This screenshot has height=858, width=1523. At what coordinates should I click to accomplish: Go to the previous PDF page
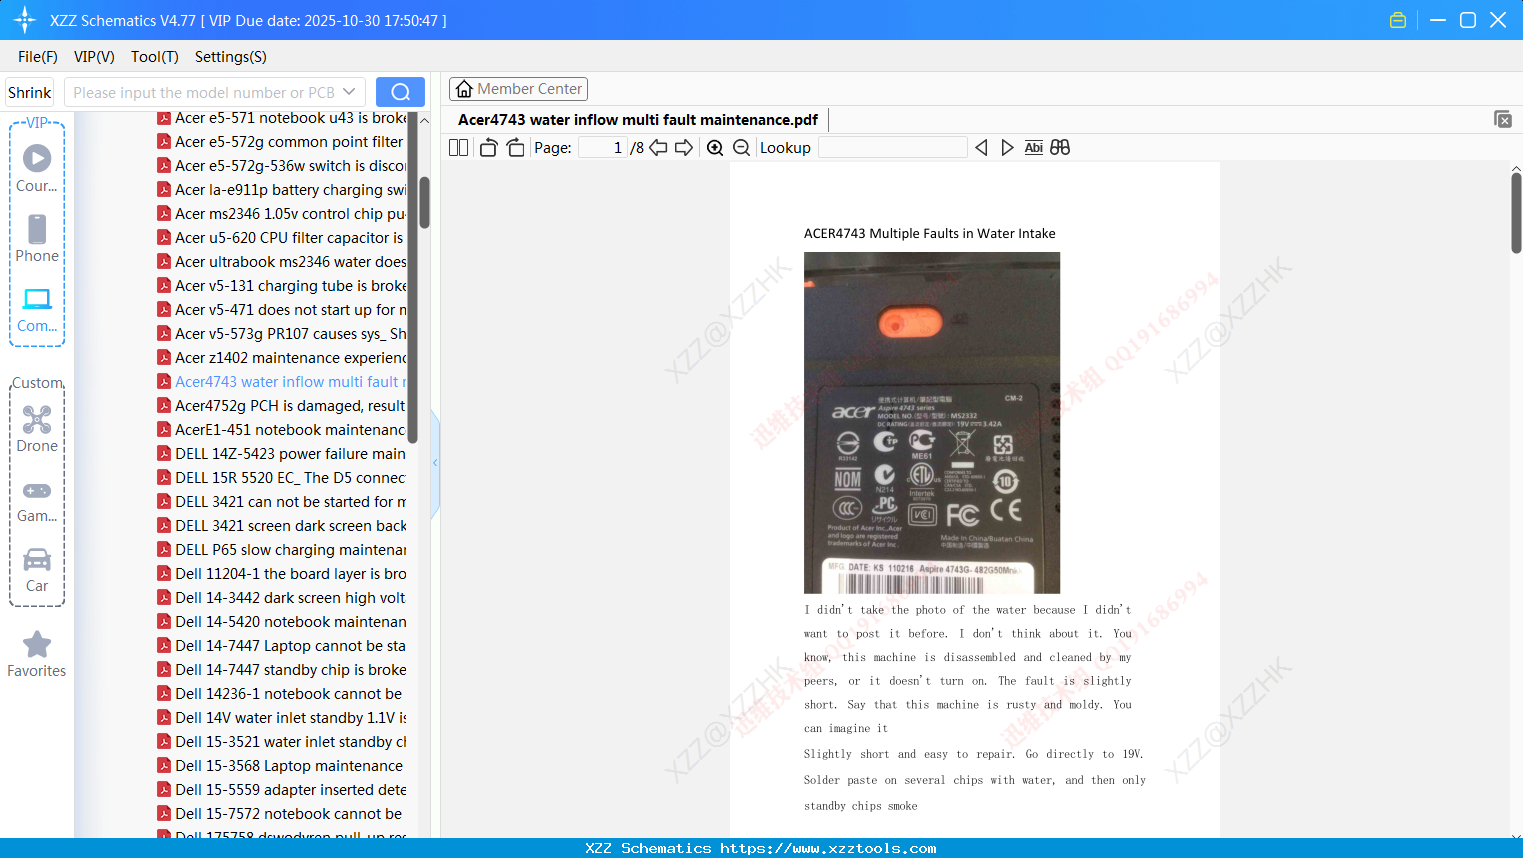(x=658, y=148)
